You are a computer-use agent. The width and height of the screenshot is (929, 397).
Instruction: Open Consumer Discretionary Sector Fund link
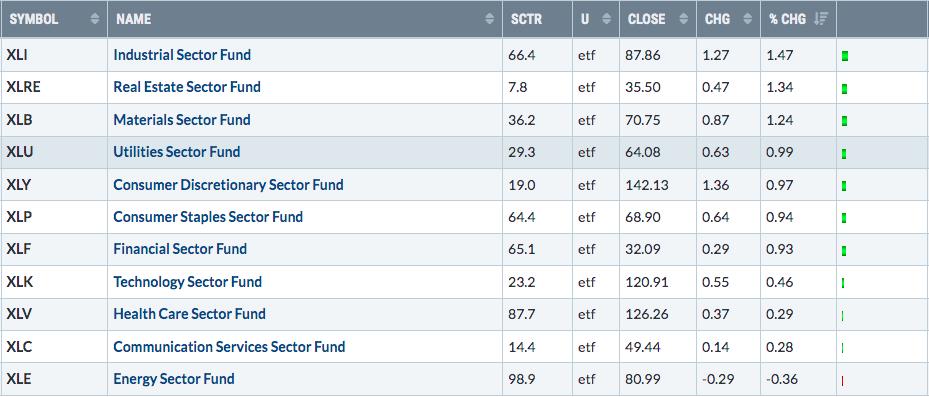[x=228, y=185]
